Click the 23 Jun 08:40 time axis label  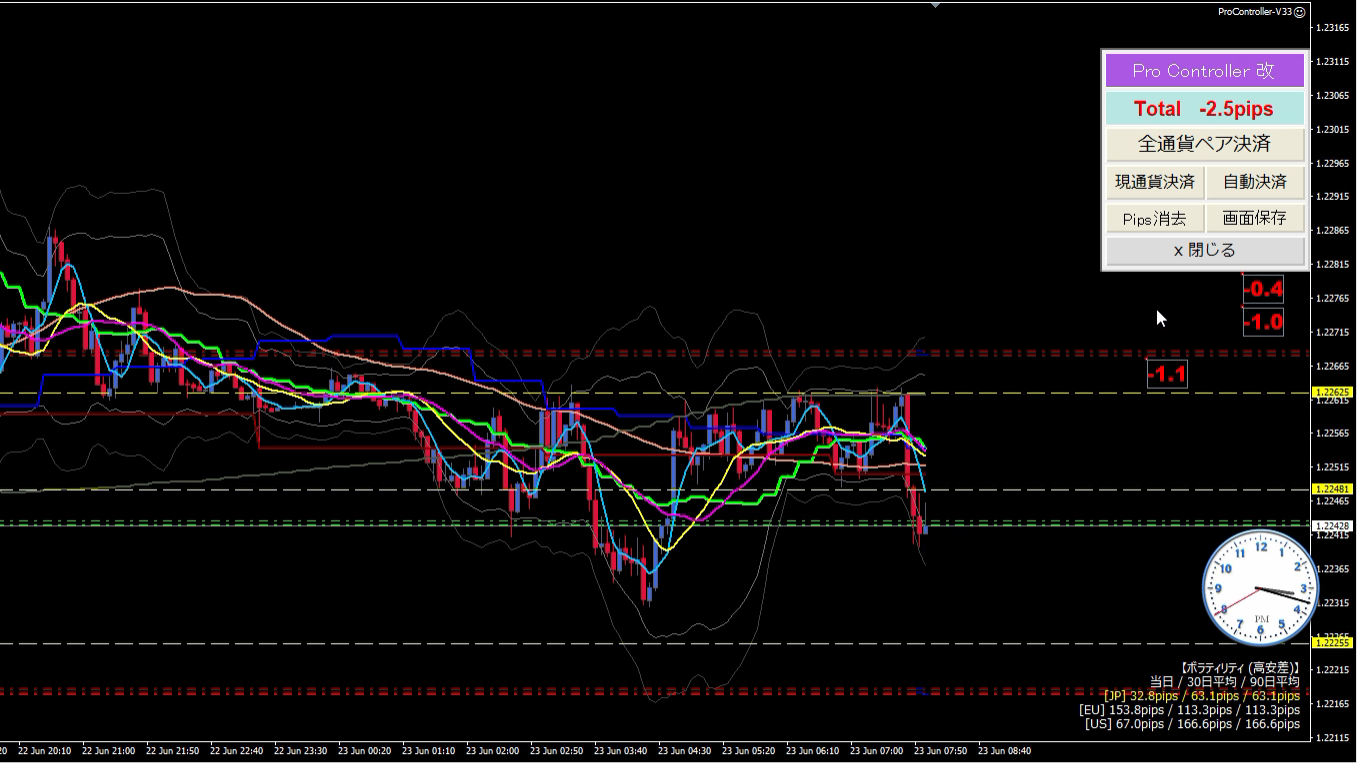click(1004, 750)
